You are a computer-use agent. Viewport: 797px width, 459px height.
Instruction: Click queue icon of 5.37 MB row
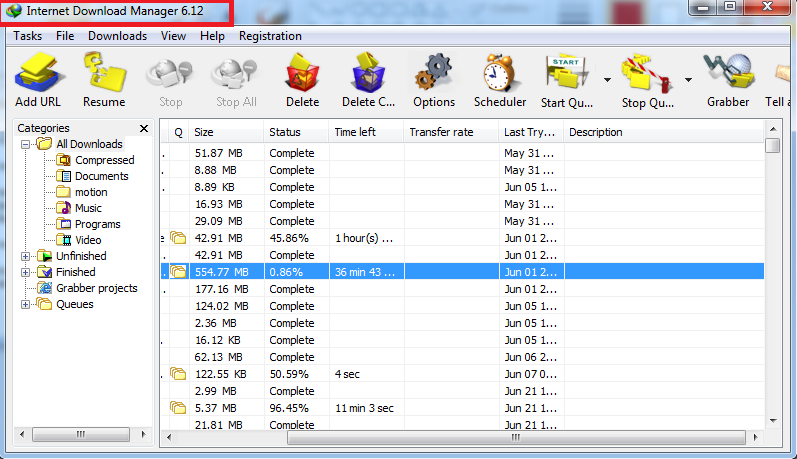[x=178, y=408]
